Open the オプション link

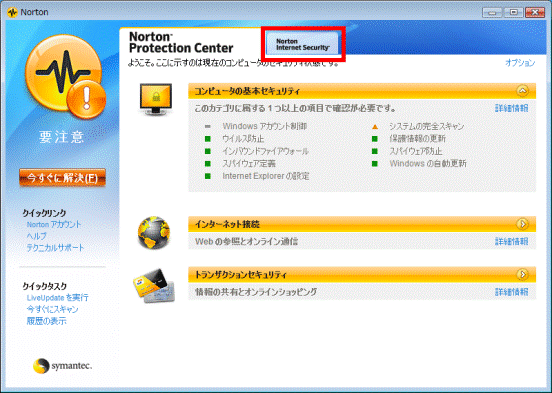pos(520,63)
